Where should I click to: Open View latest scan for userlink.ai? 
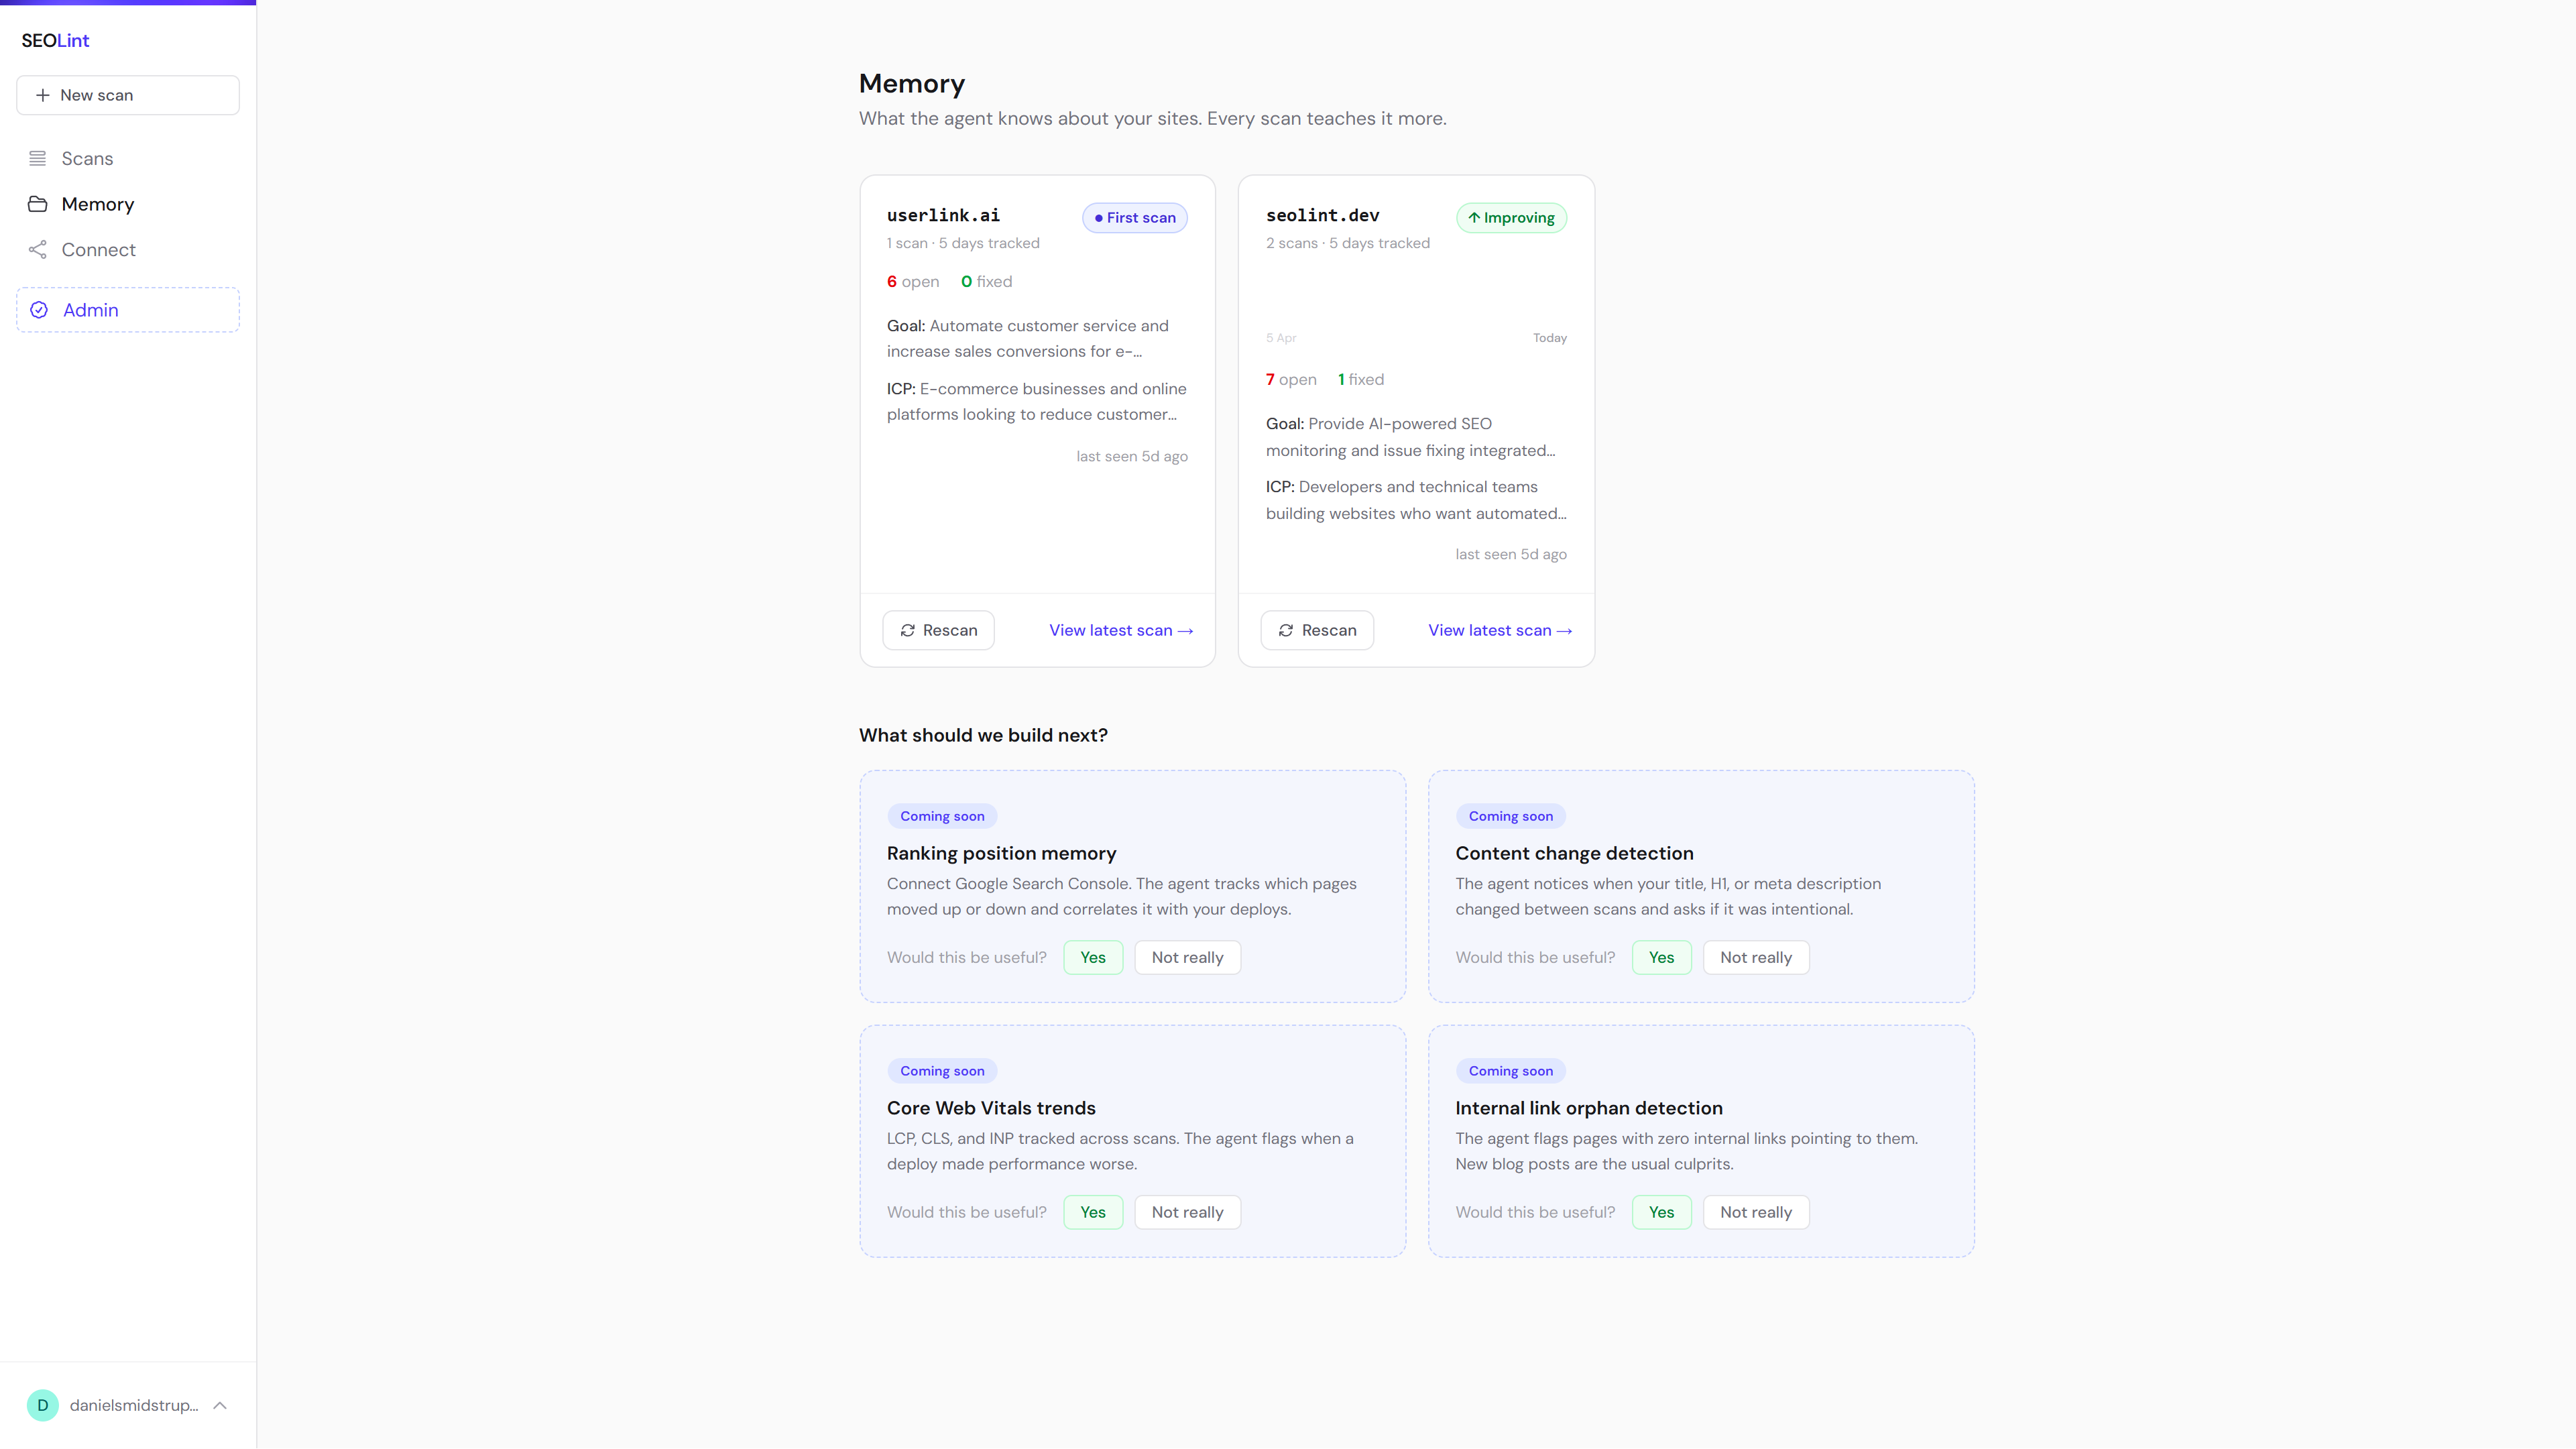point(1120,631)
